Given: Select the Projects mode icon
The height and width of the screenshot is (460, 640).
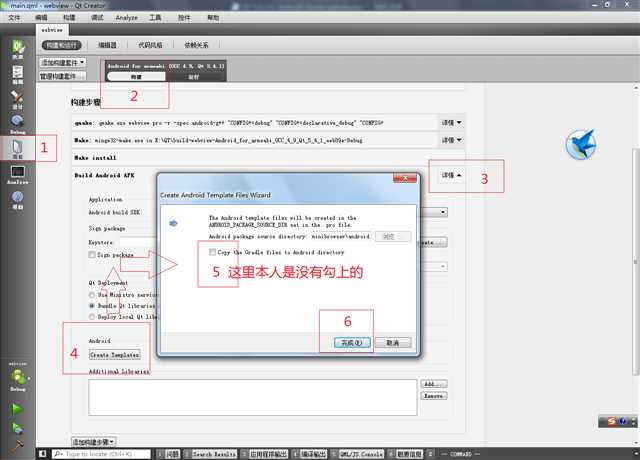Looking at the screenshot, I should pyautogui.click(x=18, y=149).
